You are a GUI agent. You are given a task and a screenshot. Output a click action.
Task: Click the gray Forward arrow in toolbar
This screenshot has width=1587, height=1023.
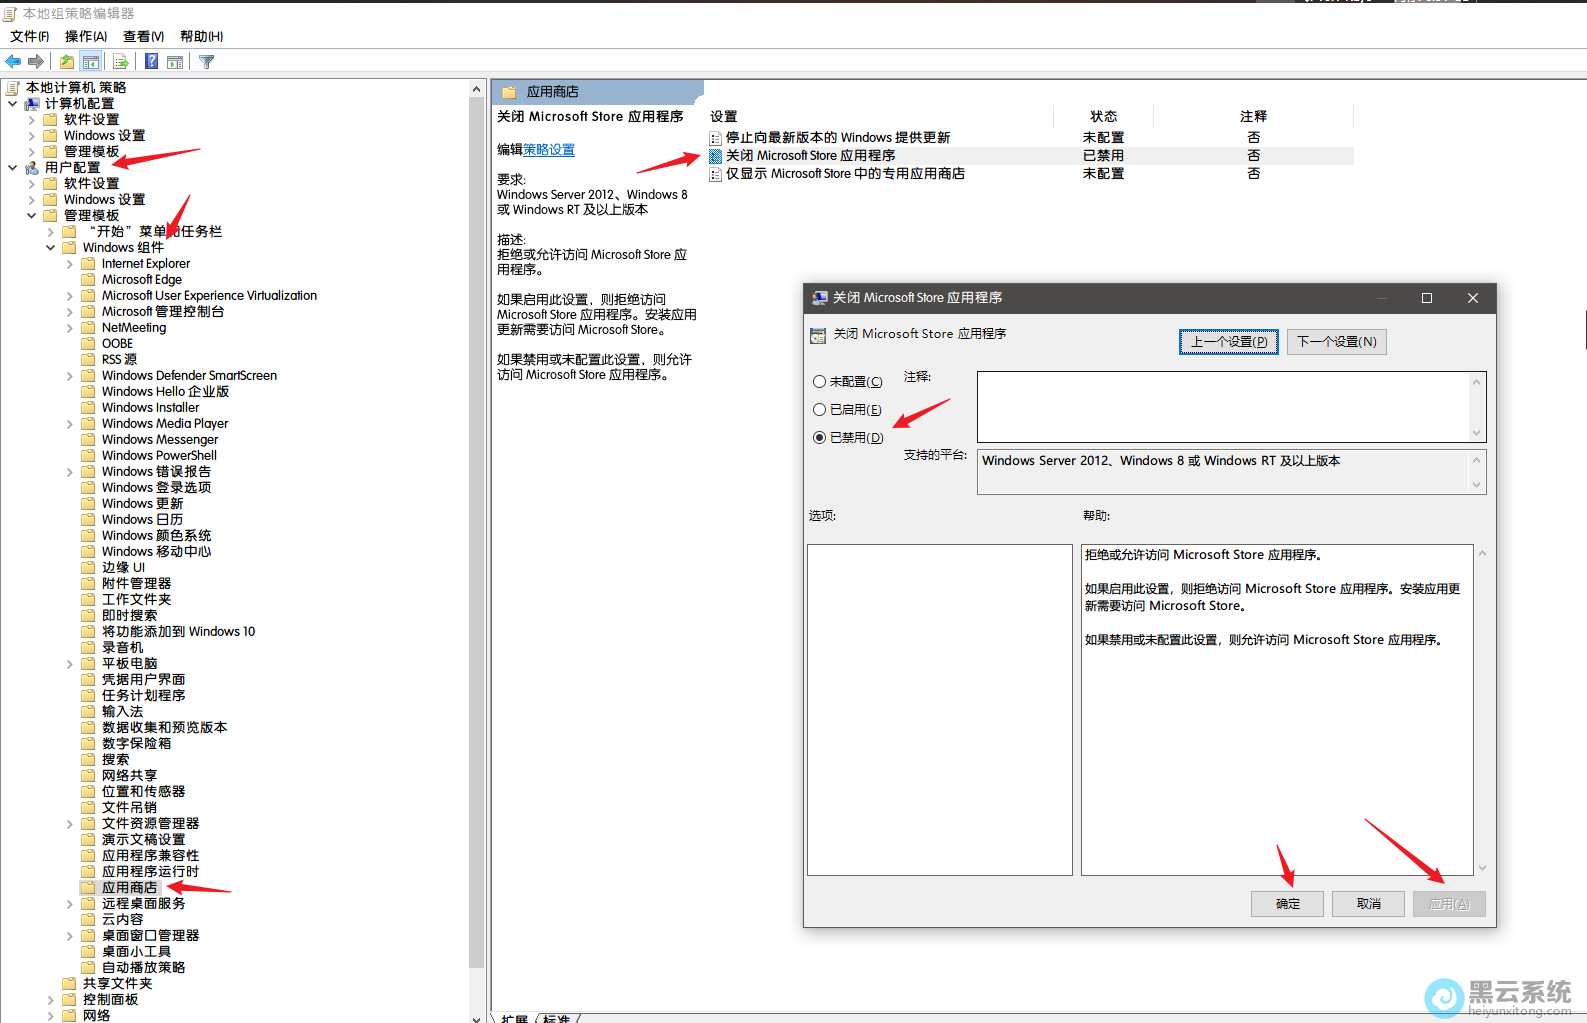pyautogui.click(x=36, y=62)
